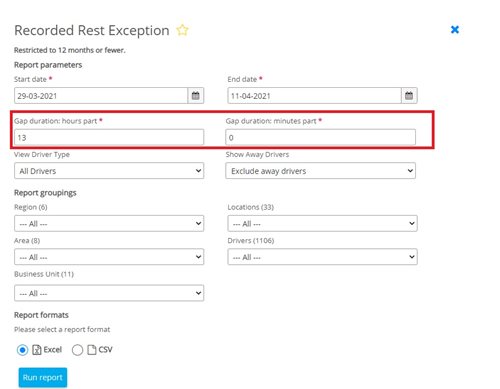
Task: Expand the Locations (33) dropdown
Action: pos(322,224)
